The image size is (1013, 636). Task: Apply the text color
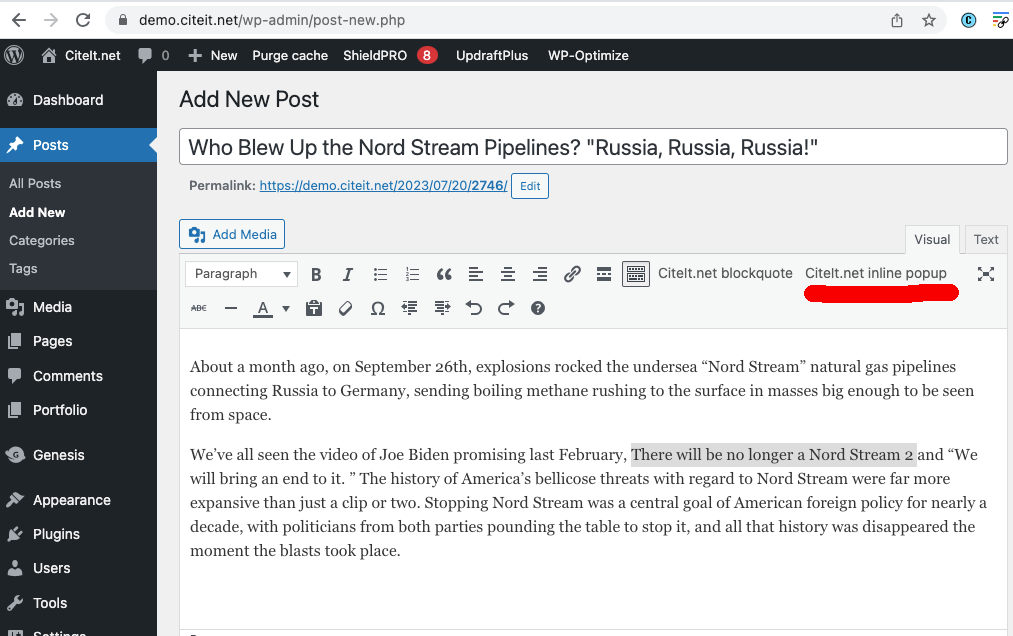coord(263,308)
